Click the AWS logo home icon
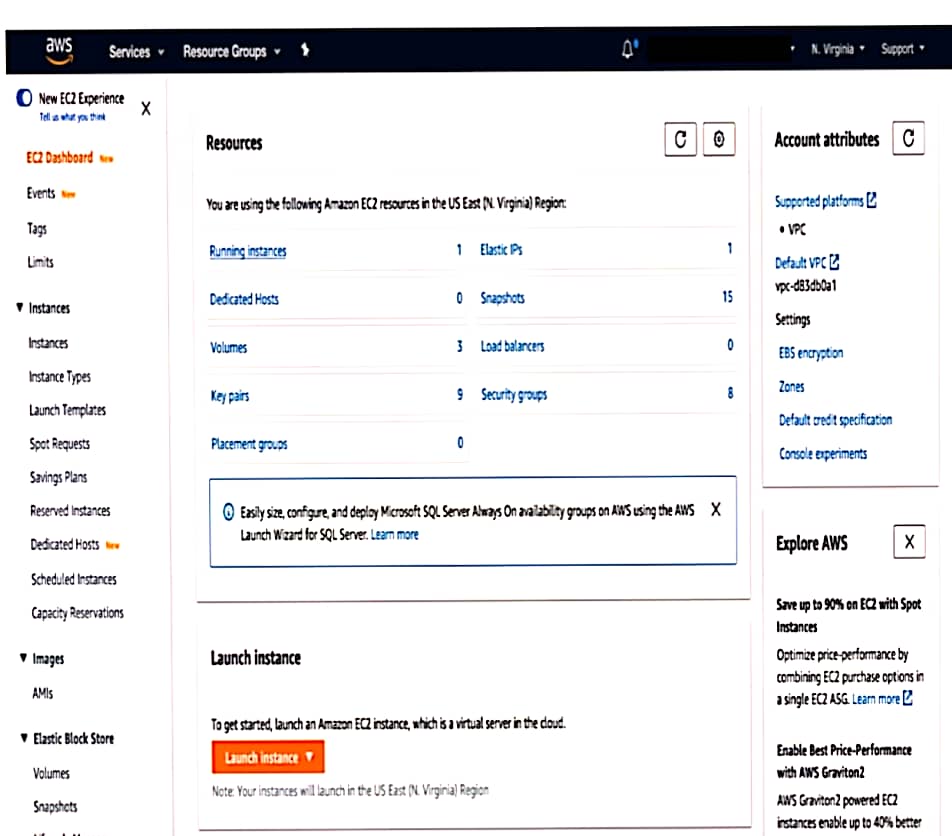 tap(59, 50)
